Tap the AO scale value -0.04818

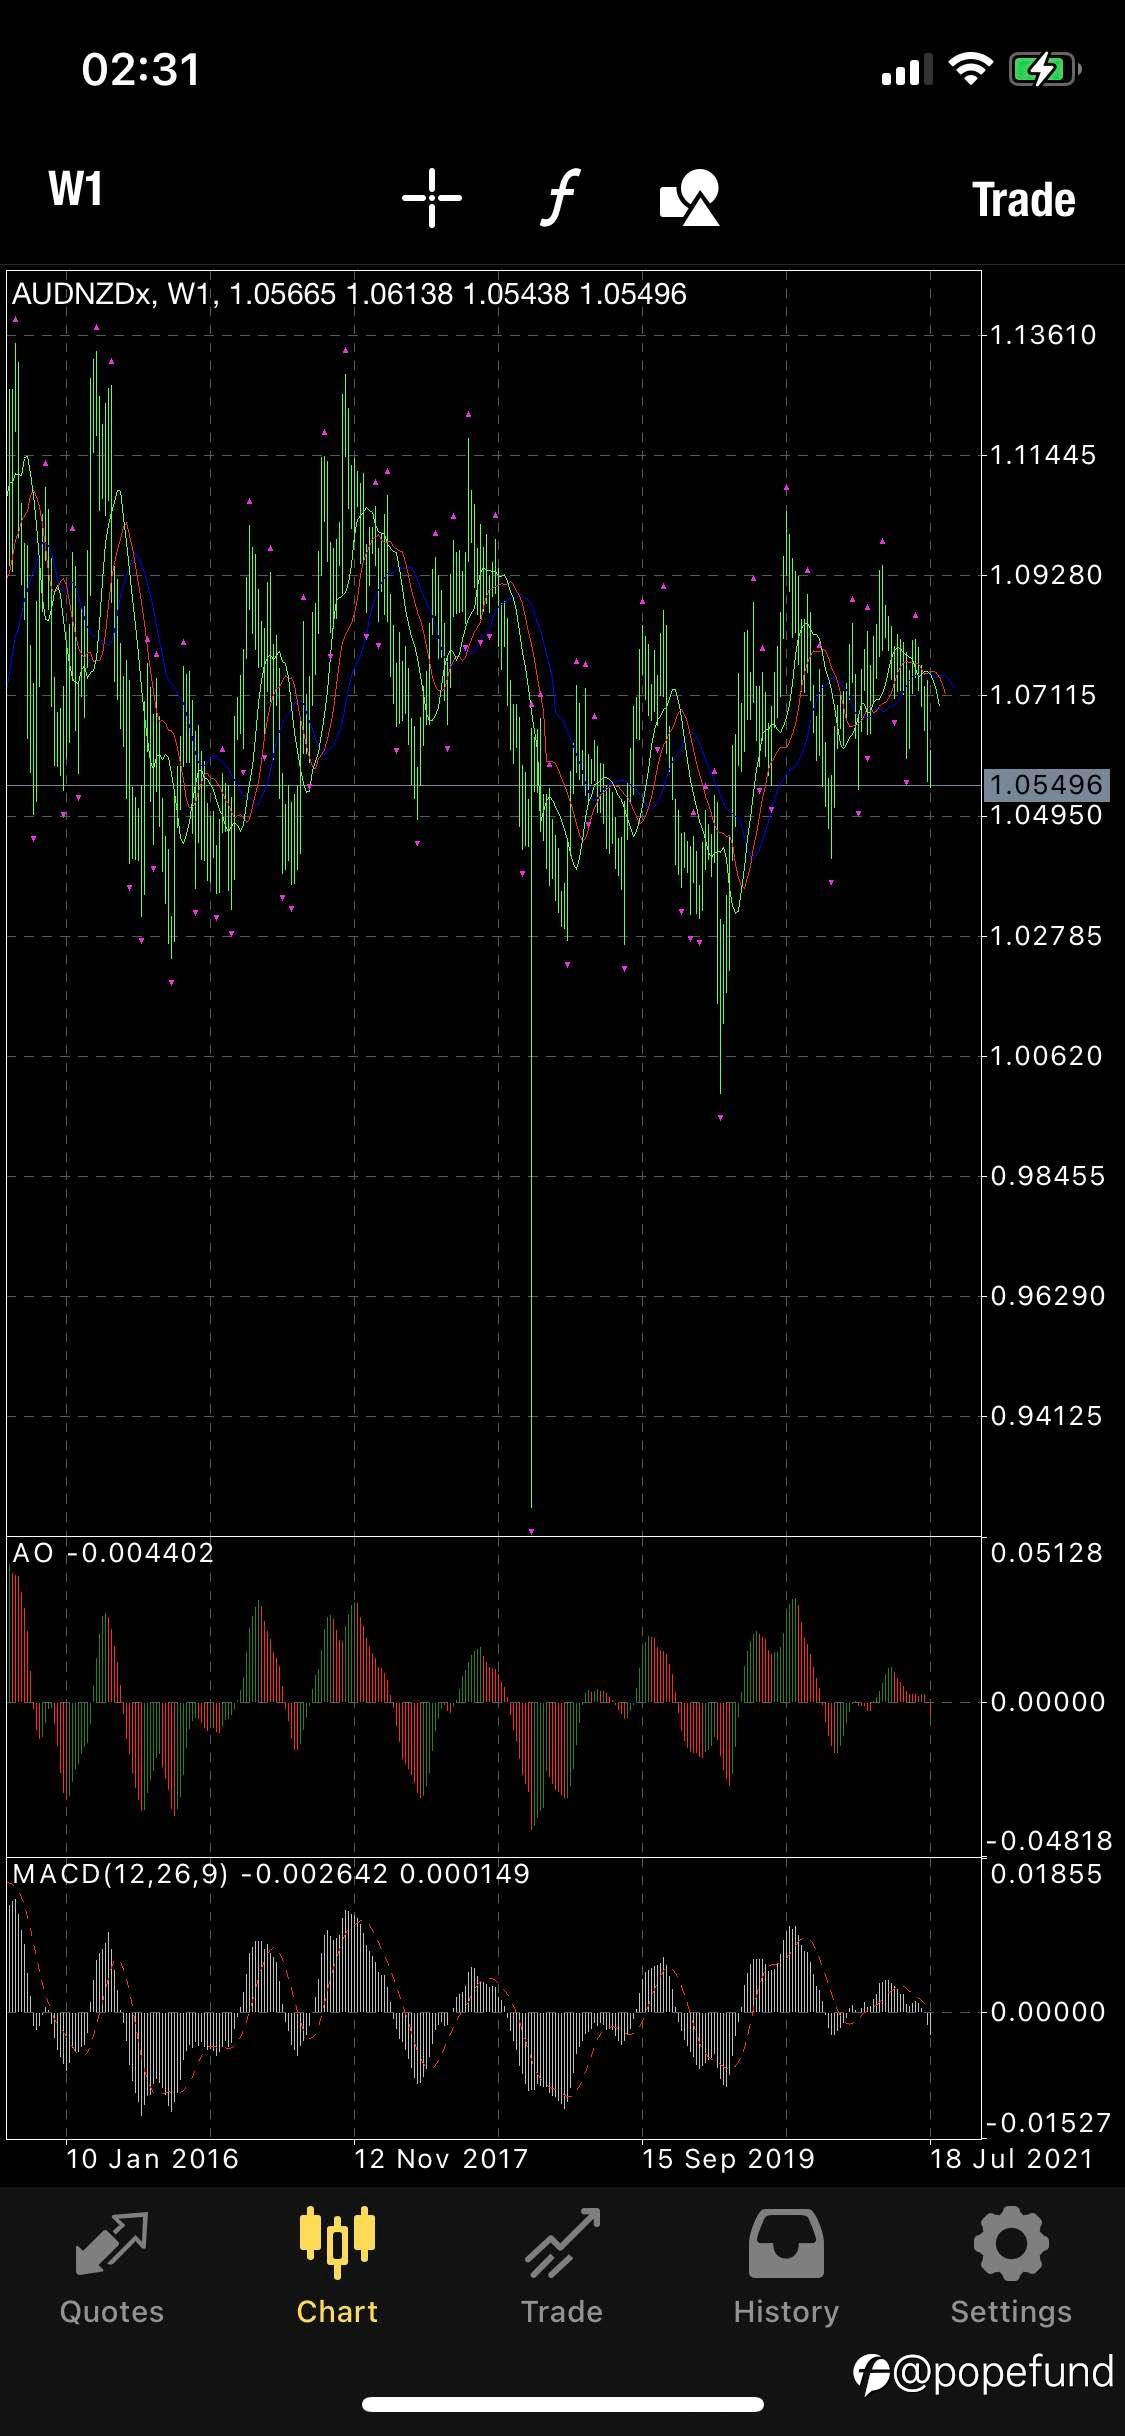[x=1050, y=1841]
